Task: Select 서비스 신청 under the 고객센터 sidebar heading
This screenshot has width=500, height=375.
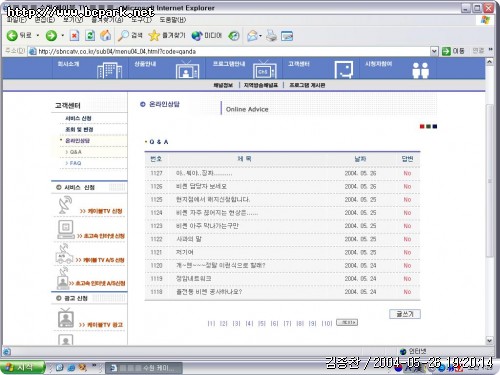Action: tap(78, 118)
